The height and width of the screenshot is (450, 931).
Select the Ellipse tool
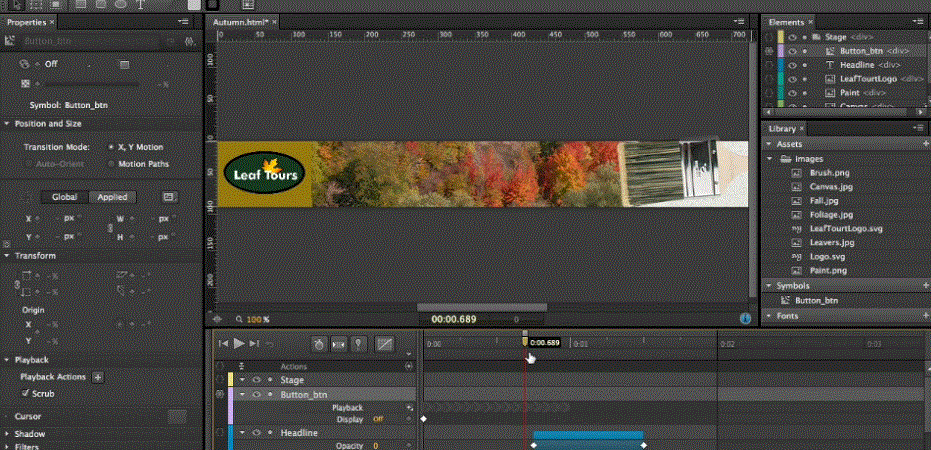click(121, 4)
